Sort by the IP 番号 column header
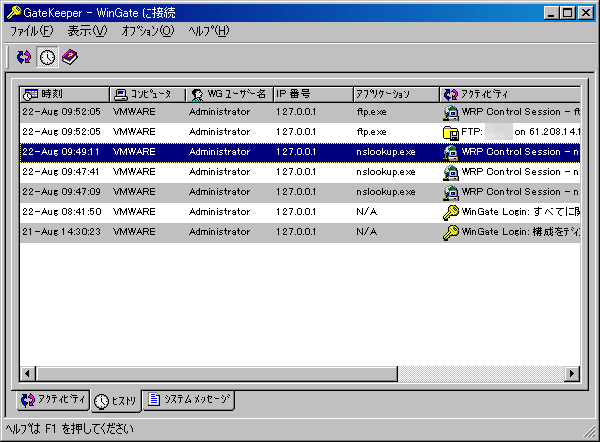600x442 pixels. pyautogui.click(x=313, y=94)
